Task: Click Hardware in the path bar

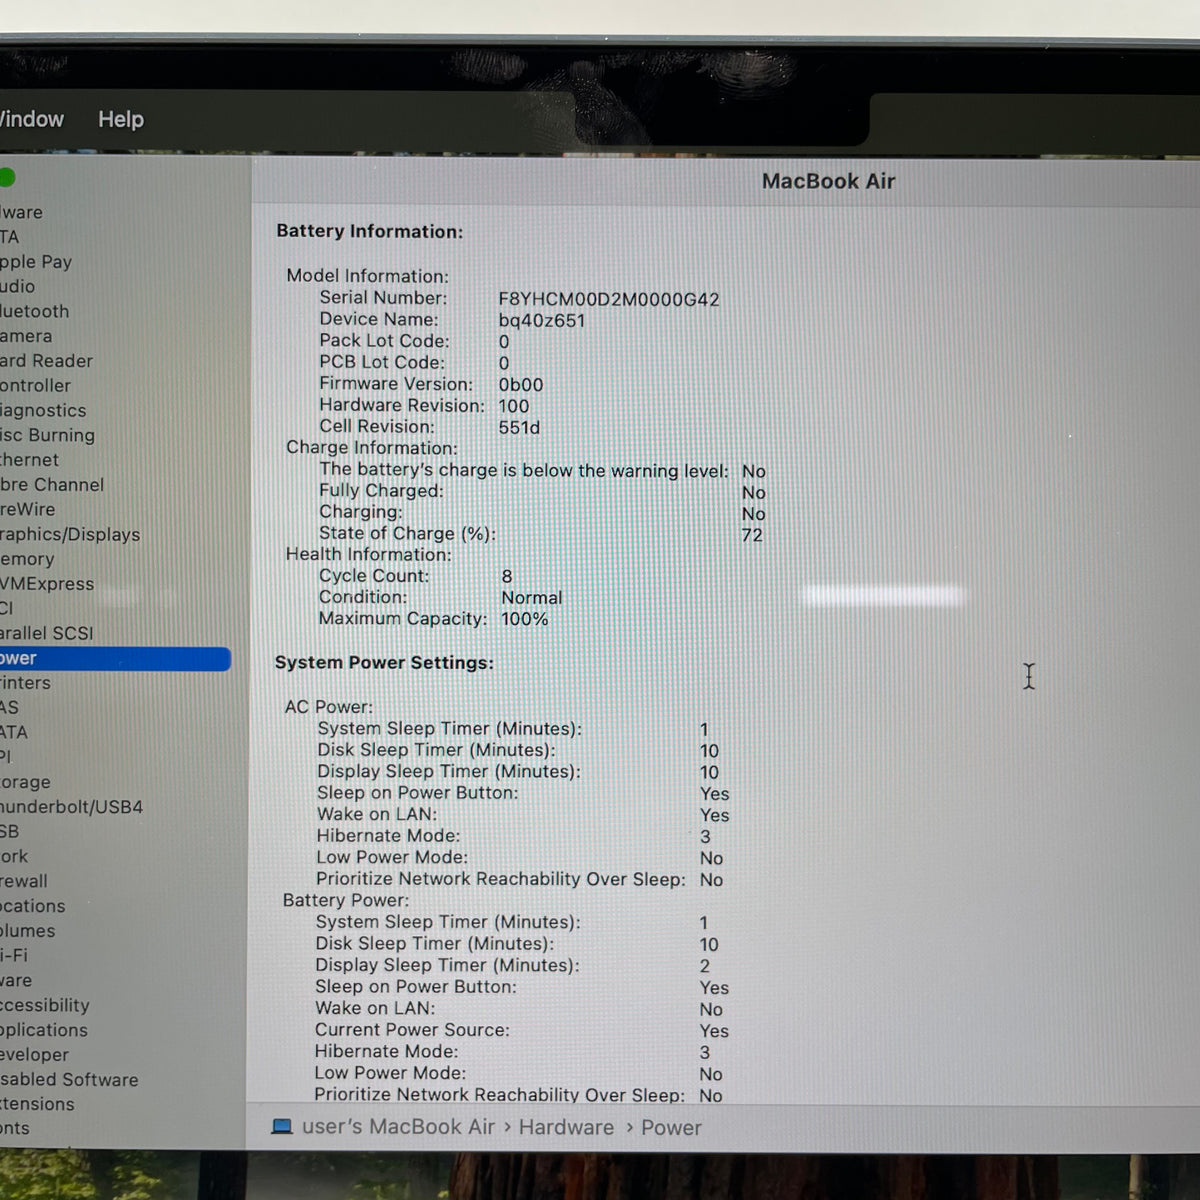Action: [x=566, y=1127]
